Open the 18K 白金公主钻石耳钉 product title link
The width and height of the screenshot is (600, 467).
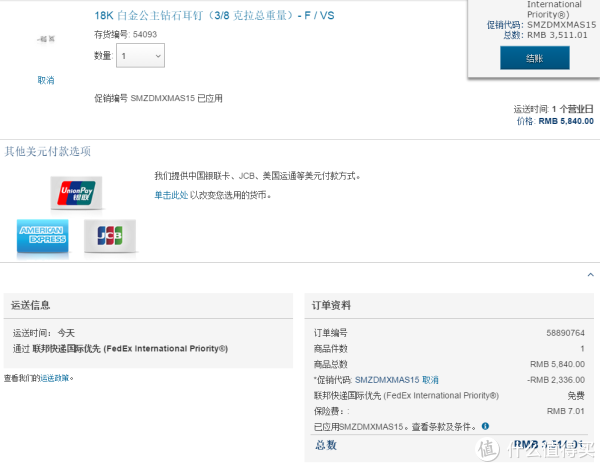(x=214, y=15)
